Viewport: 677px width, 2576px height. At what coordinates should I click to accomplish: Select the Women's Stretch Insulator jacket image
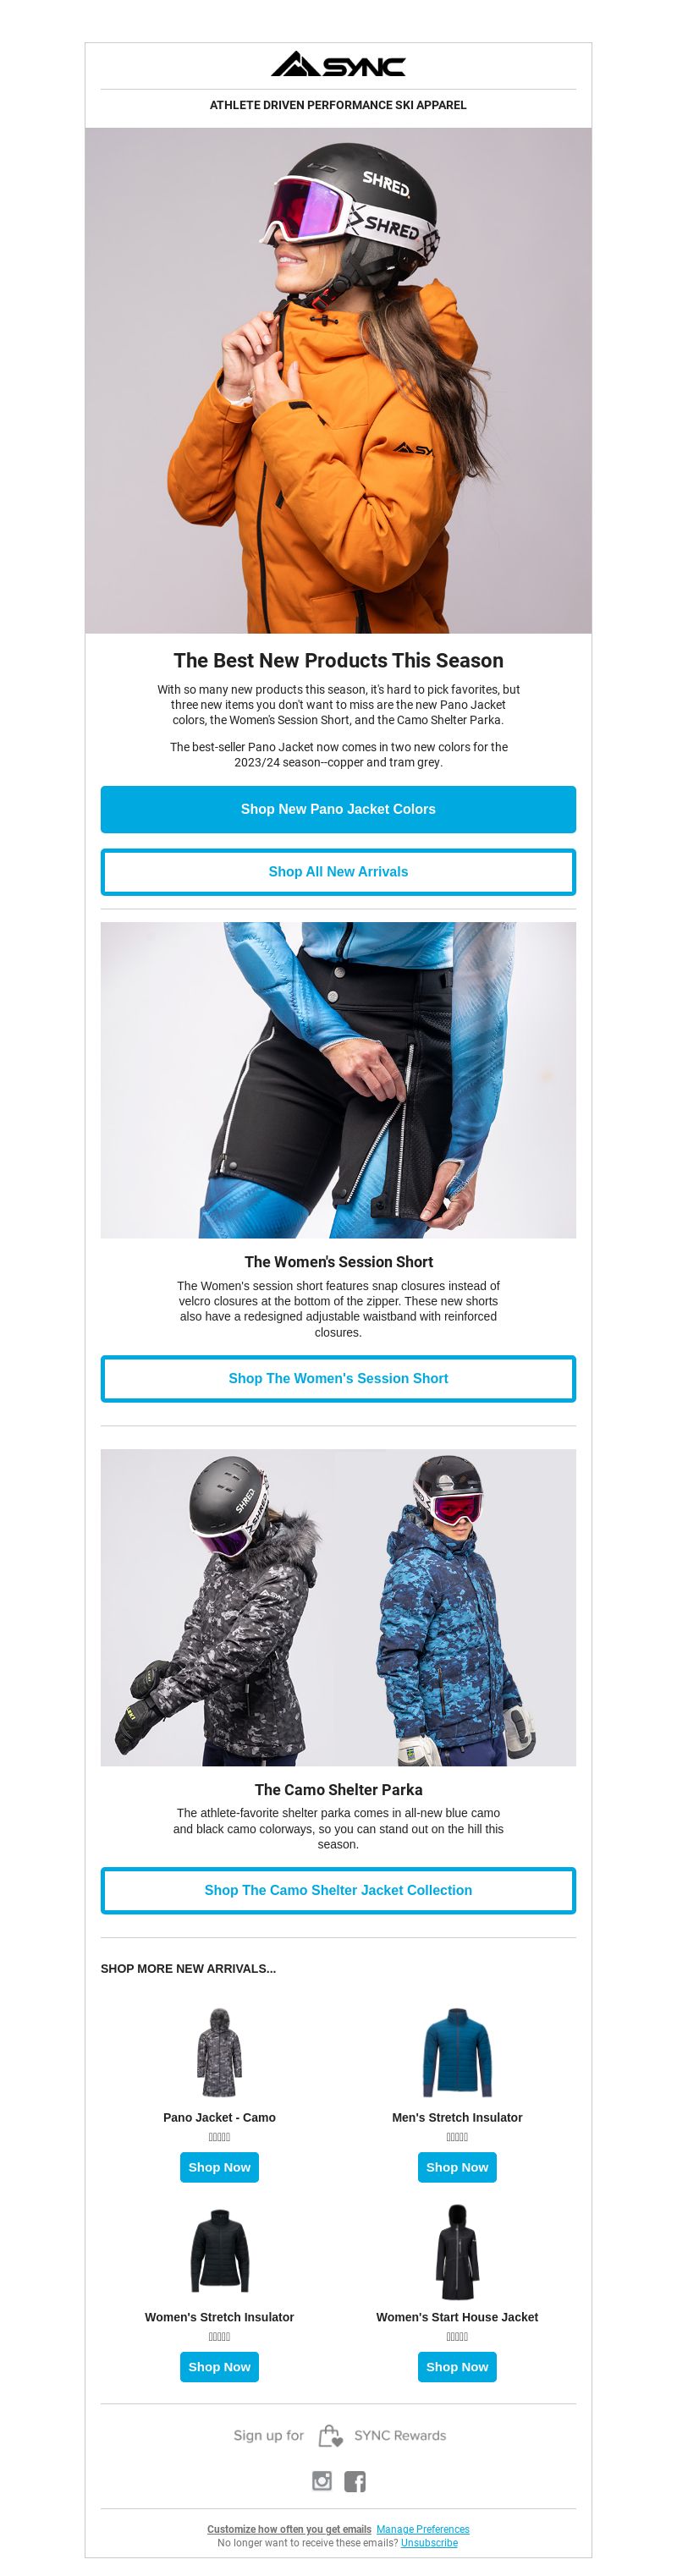(219, 2251)
